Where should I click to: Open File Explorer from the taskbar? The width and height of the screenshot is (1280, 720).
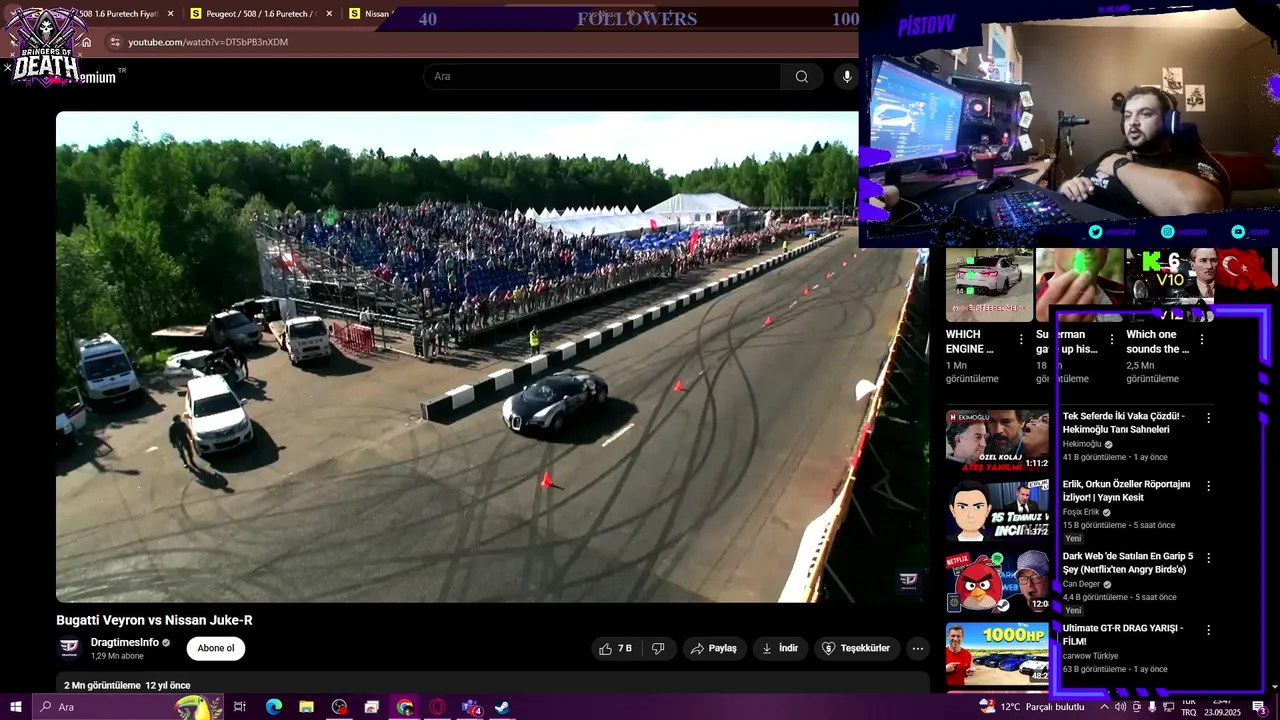coord(306,707)
